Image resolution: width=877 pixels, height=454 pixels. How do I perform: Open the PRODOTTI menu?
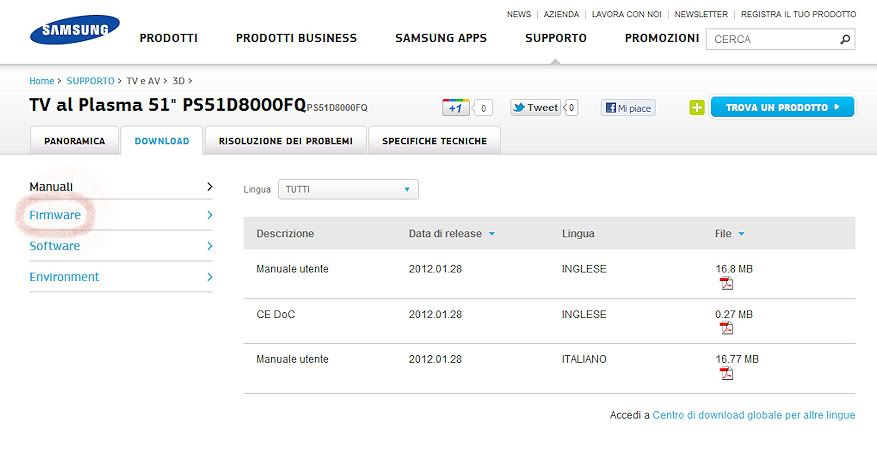[x=168, y=38]
